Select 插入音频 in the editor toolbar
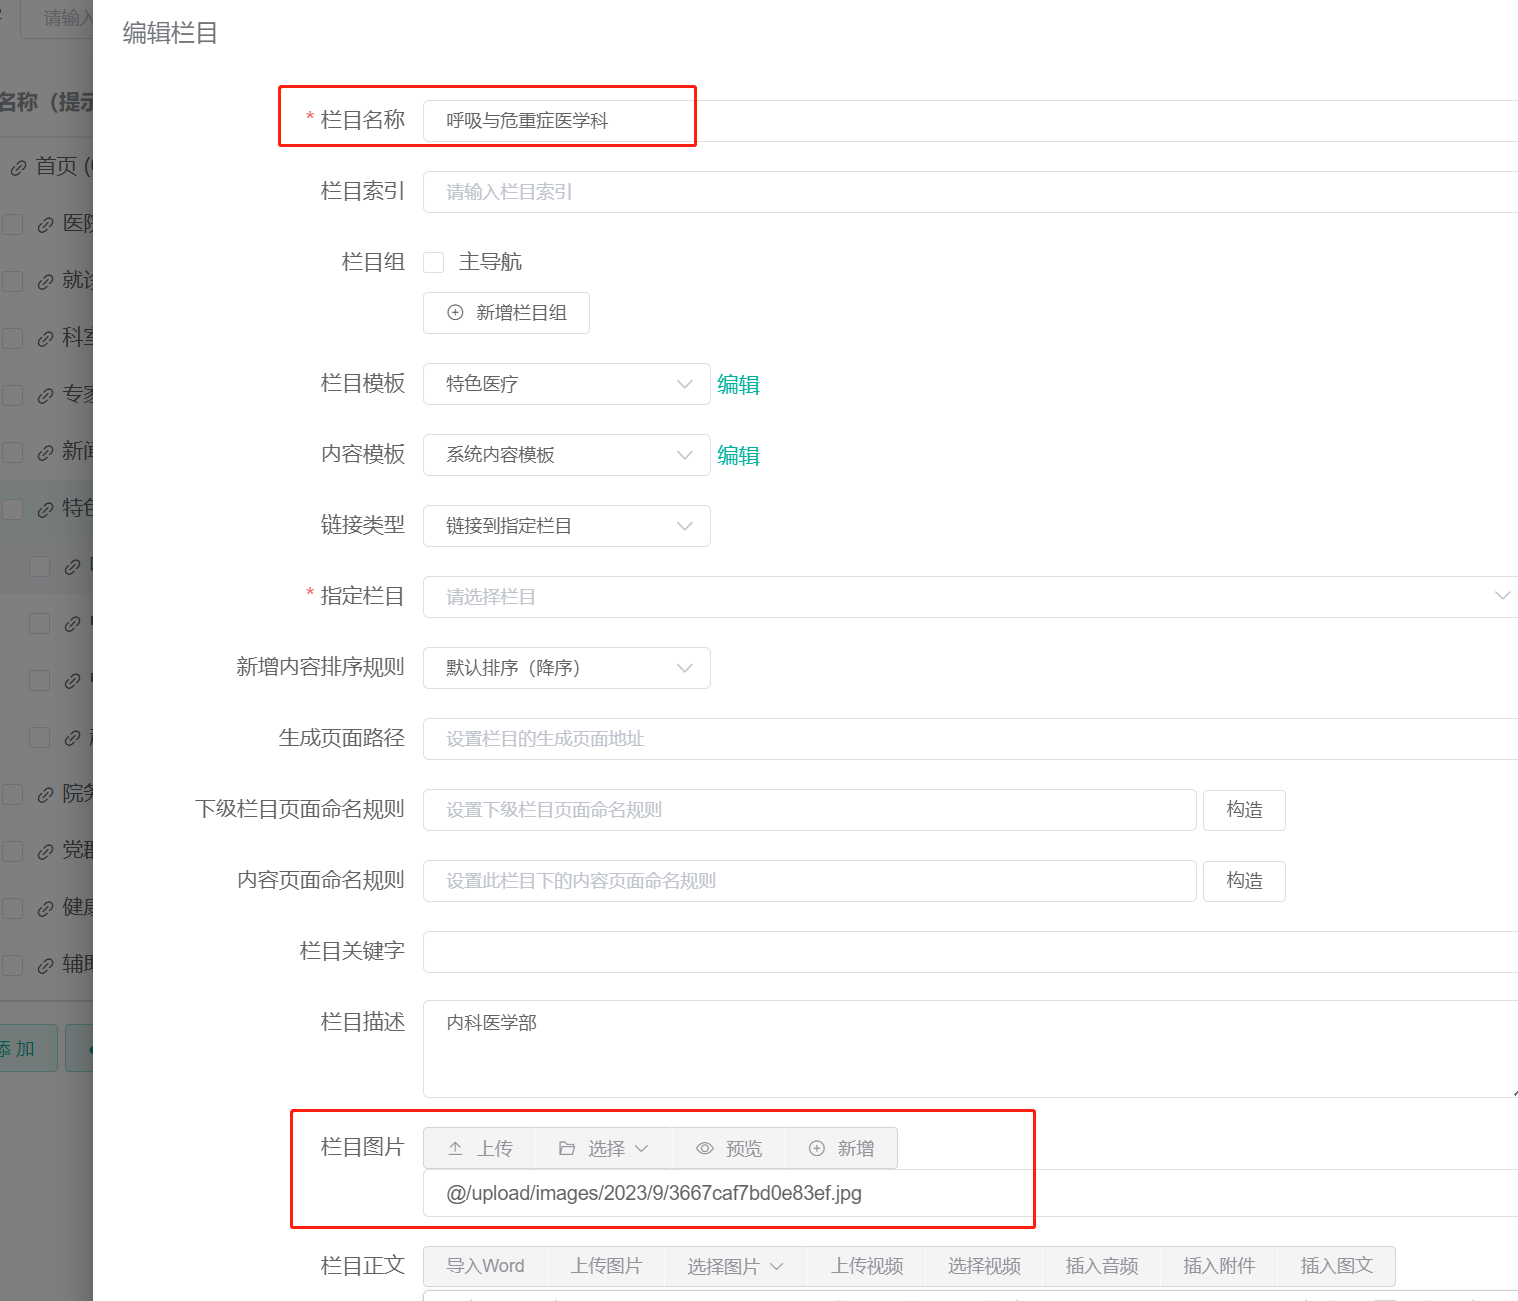 [1101, 1266]
